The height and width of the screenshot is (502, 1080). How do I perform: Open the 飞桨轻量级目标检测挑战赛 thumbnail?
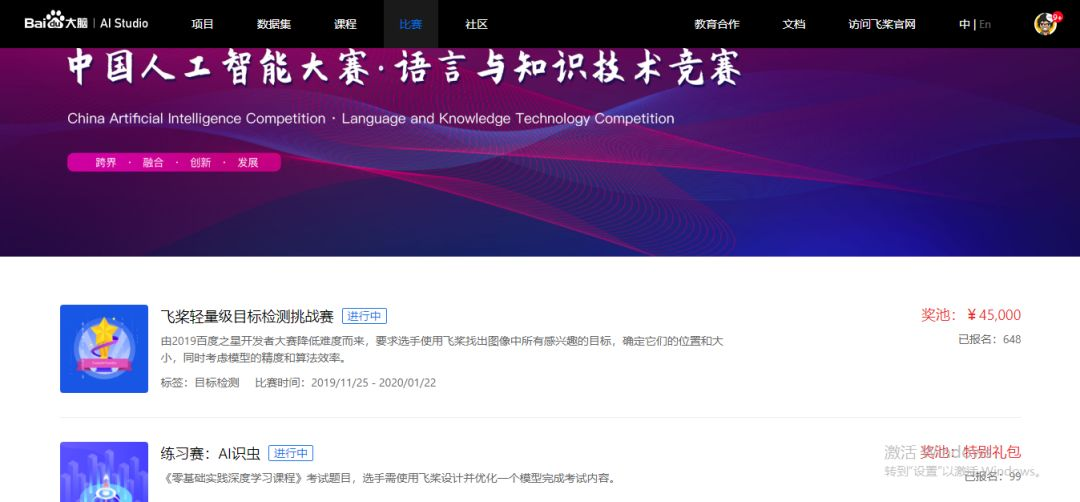click(x=104, y=348)
